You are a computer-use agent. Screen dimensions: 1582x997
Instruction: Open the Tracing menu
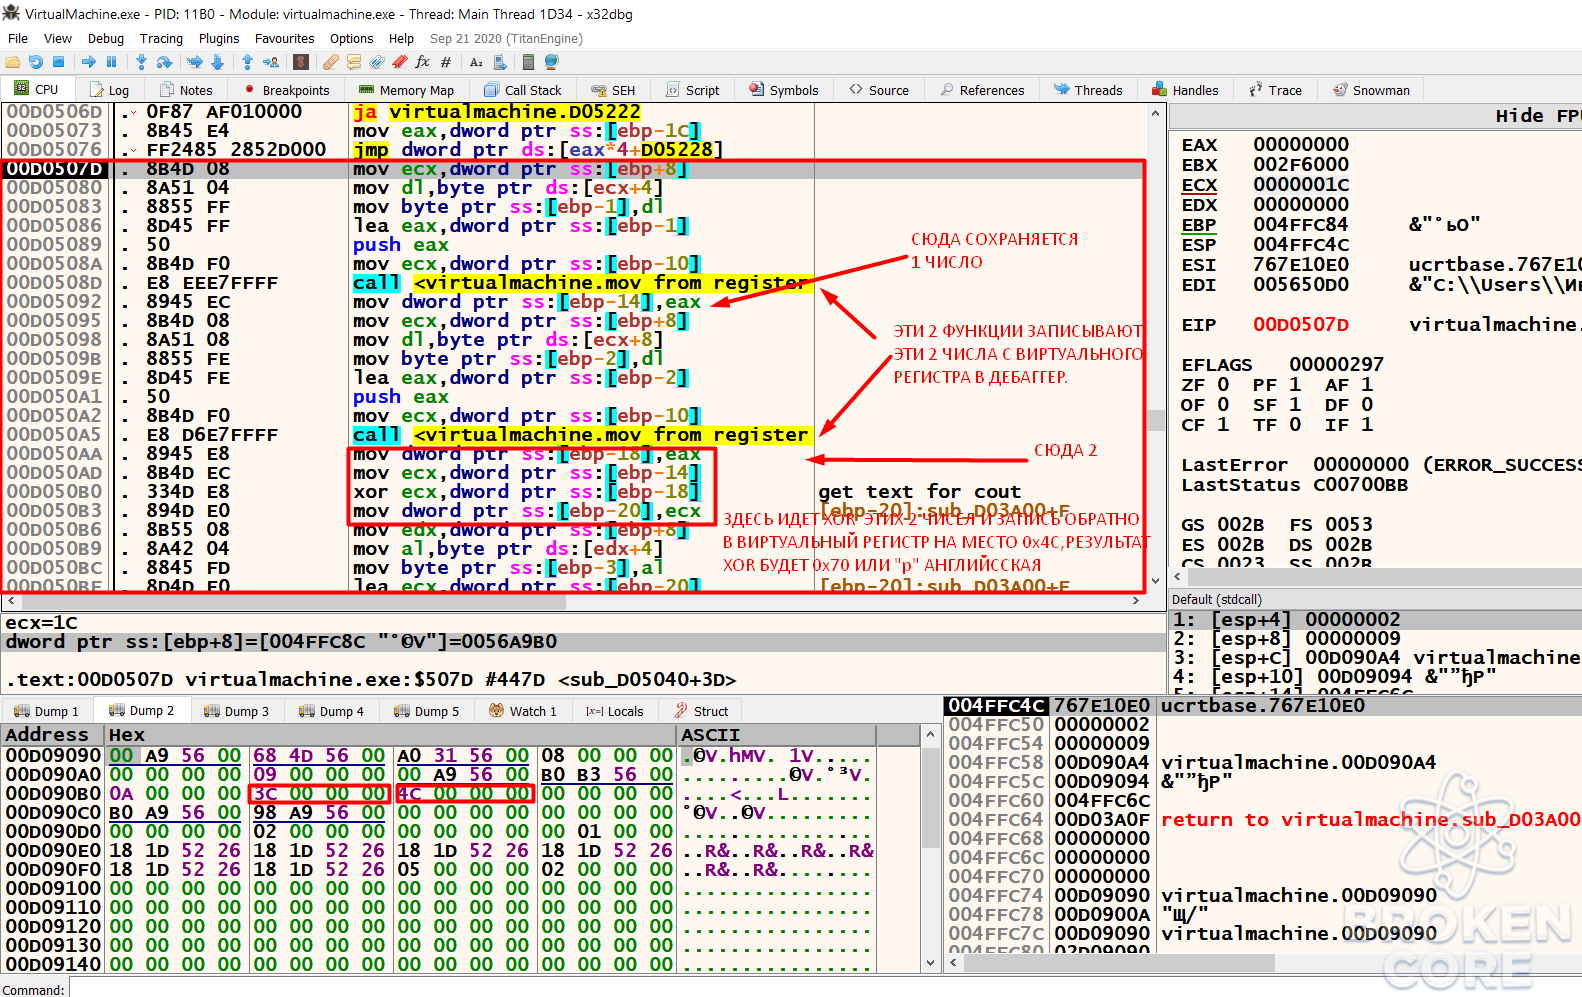pos(161,38)
